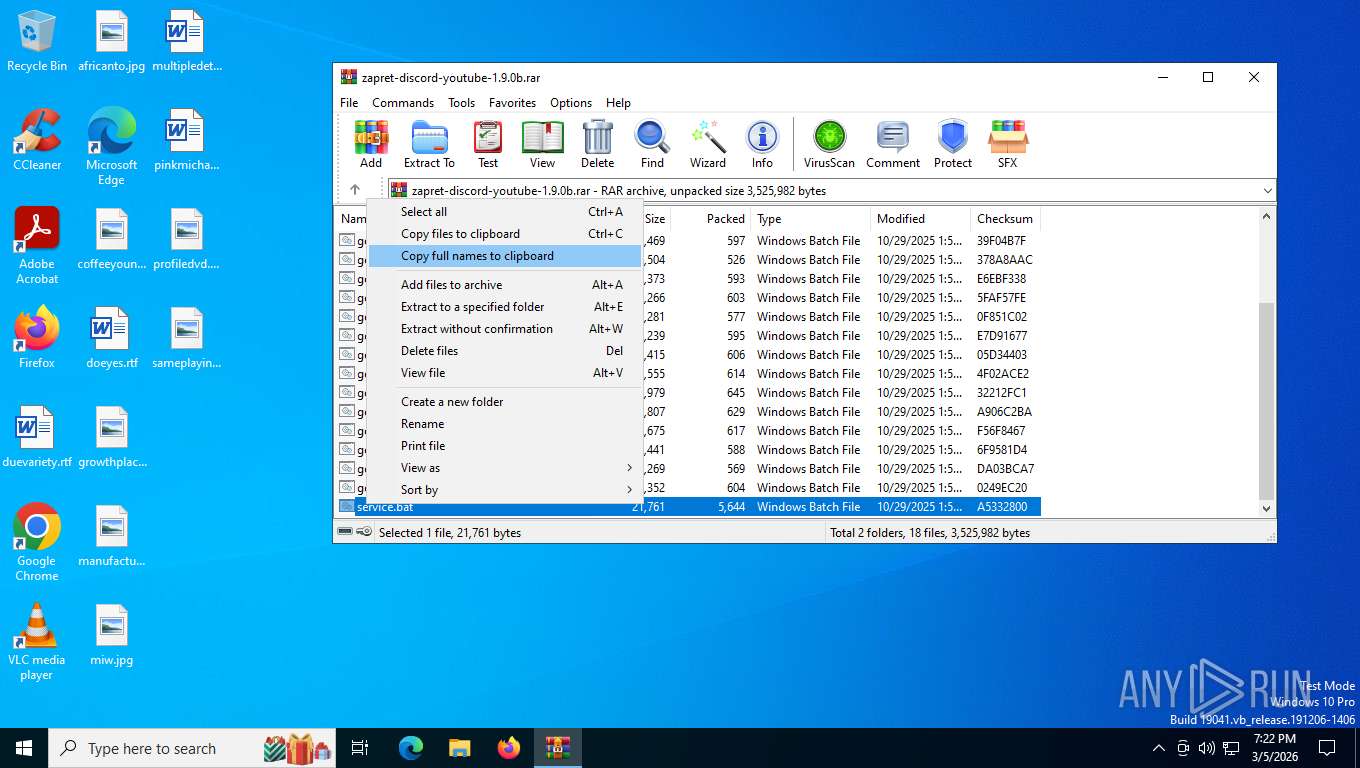
Task: Open duevariety.rtf desktop file
Action: [37, 437]
